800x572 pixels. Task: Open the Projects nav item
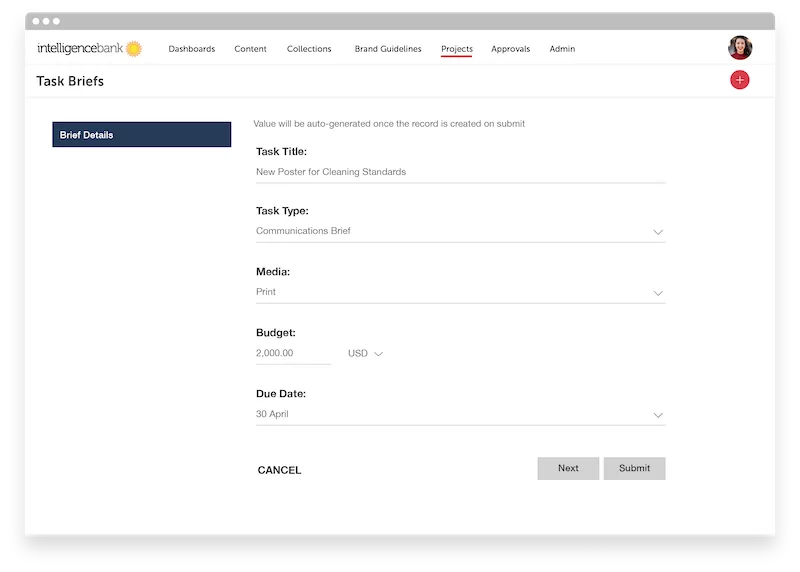click(x=457, y=49)
